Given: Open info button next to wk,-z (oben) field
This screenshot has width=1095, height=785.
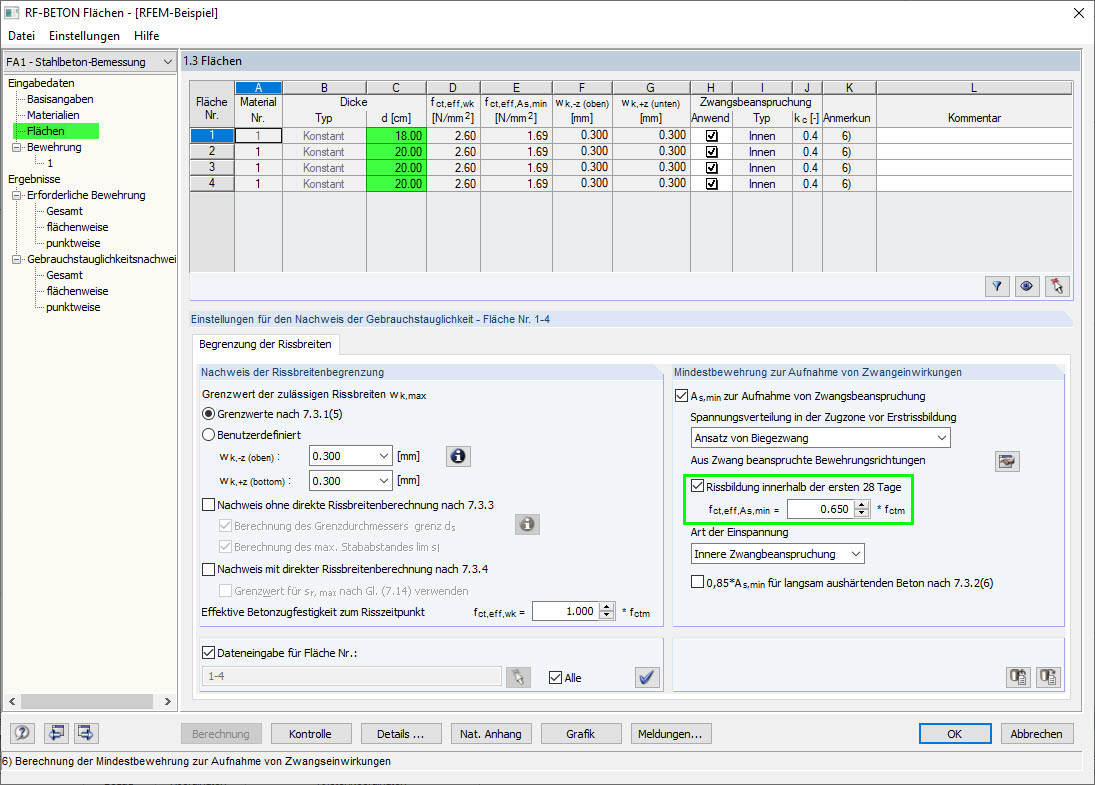Looking at the screenshot, I should click(458, 456).
